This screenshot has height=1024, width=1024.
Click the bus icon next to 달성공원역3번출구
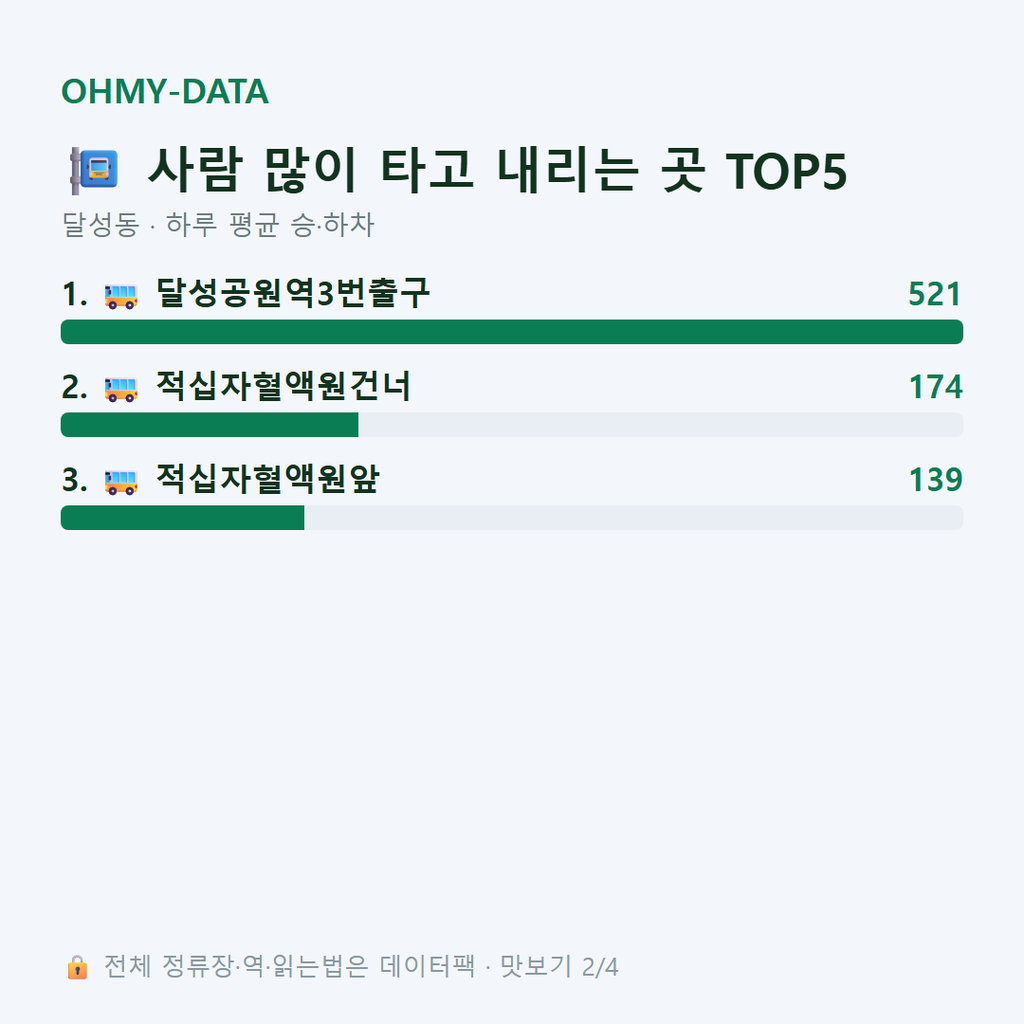(x=121, y=296)
